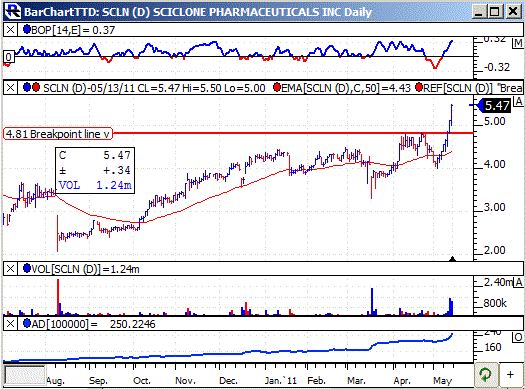
Task: Click the blue BOP[14,E] indicator dot
Action: coord(27,30)
